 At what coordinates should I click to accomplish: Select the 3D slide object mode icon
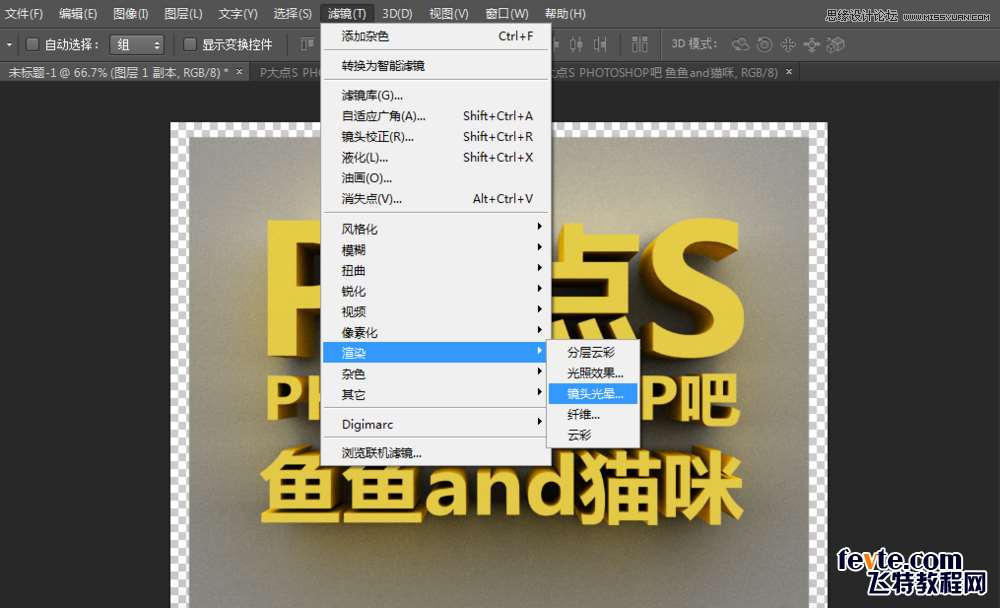pos(811,45)
